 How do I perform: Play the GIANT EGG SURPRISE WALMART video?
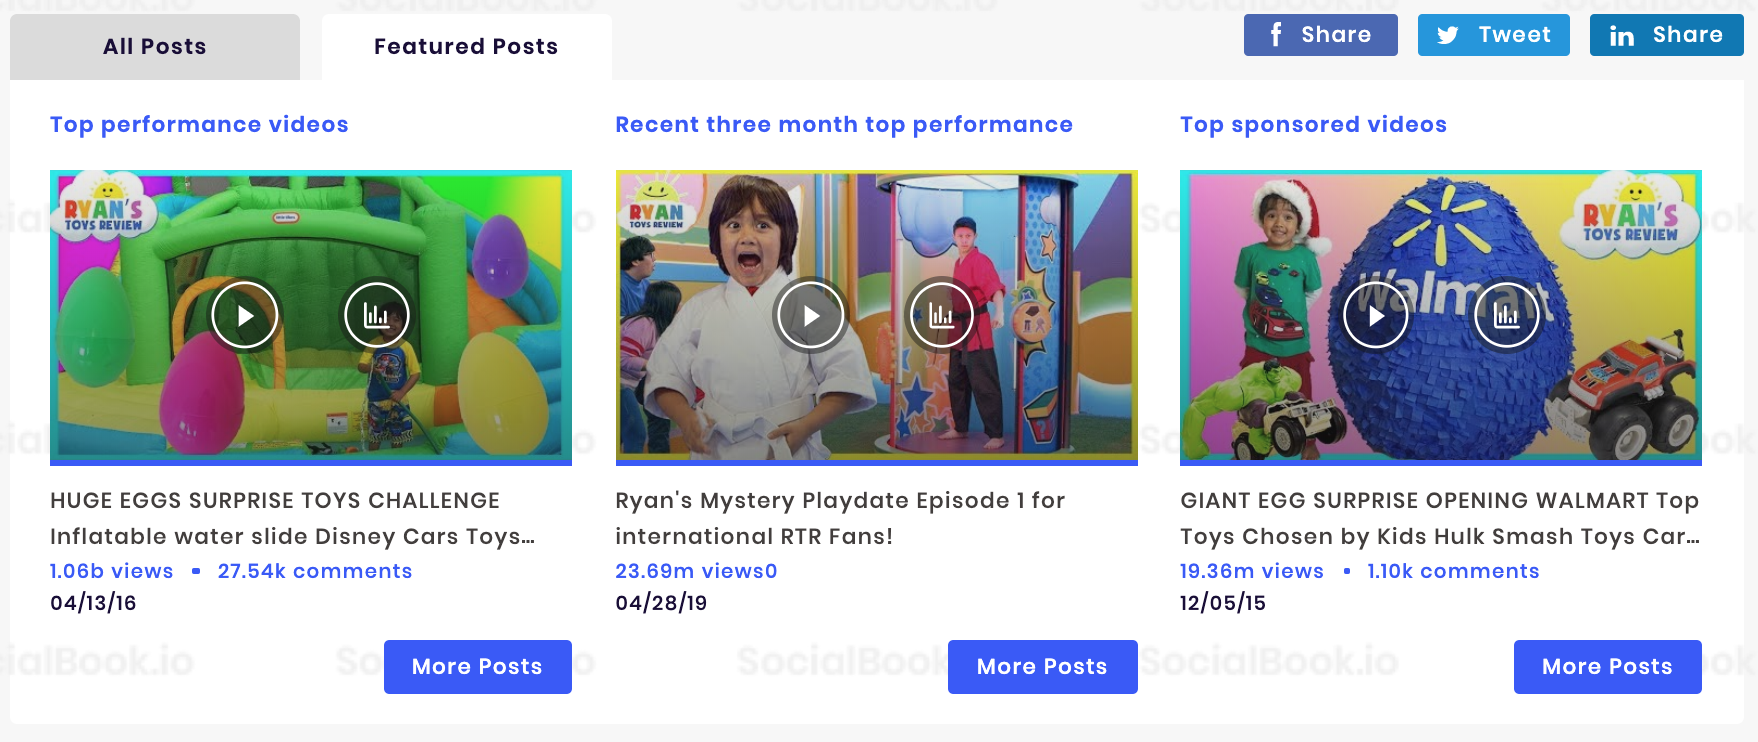coord(1376,315)
